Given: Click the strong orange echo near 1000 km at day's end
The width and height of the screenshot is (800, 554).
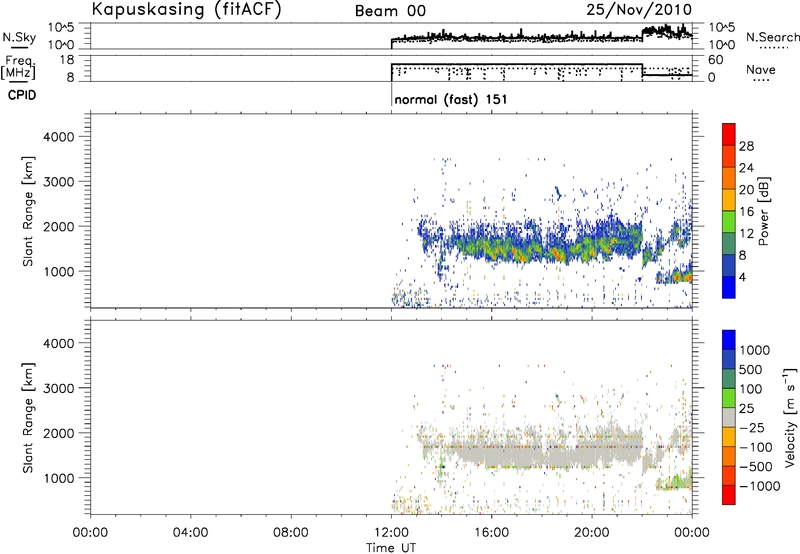Looking at the screenshot, I should point(681,277).
